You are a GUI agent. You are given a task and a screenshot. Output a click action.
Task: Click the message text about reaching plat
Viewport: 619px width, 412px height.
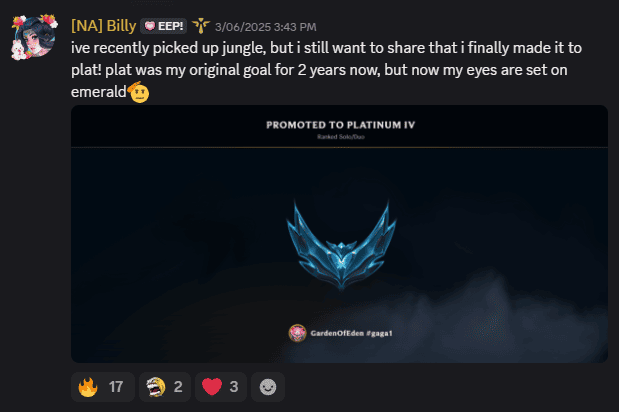(x=326, y=70)
